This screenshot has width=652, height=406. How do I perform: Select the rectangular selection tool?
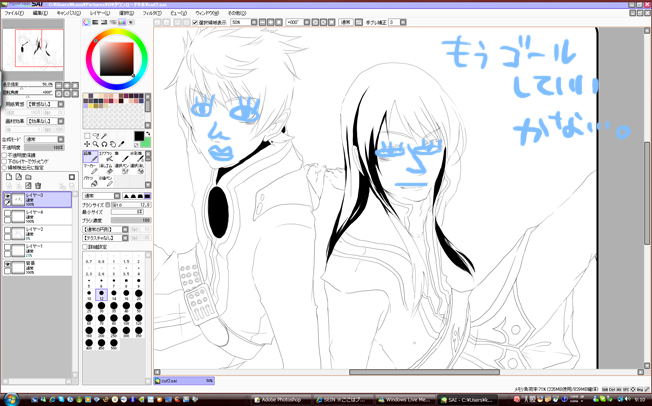[87, 136]
